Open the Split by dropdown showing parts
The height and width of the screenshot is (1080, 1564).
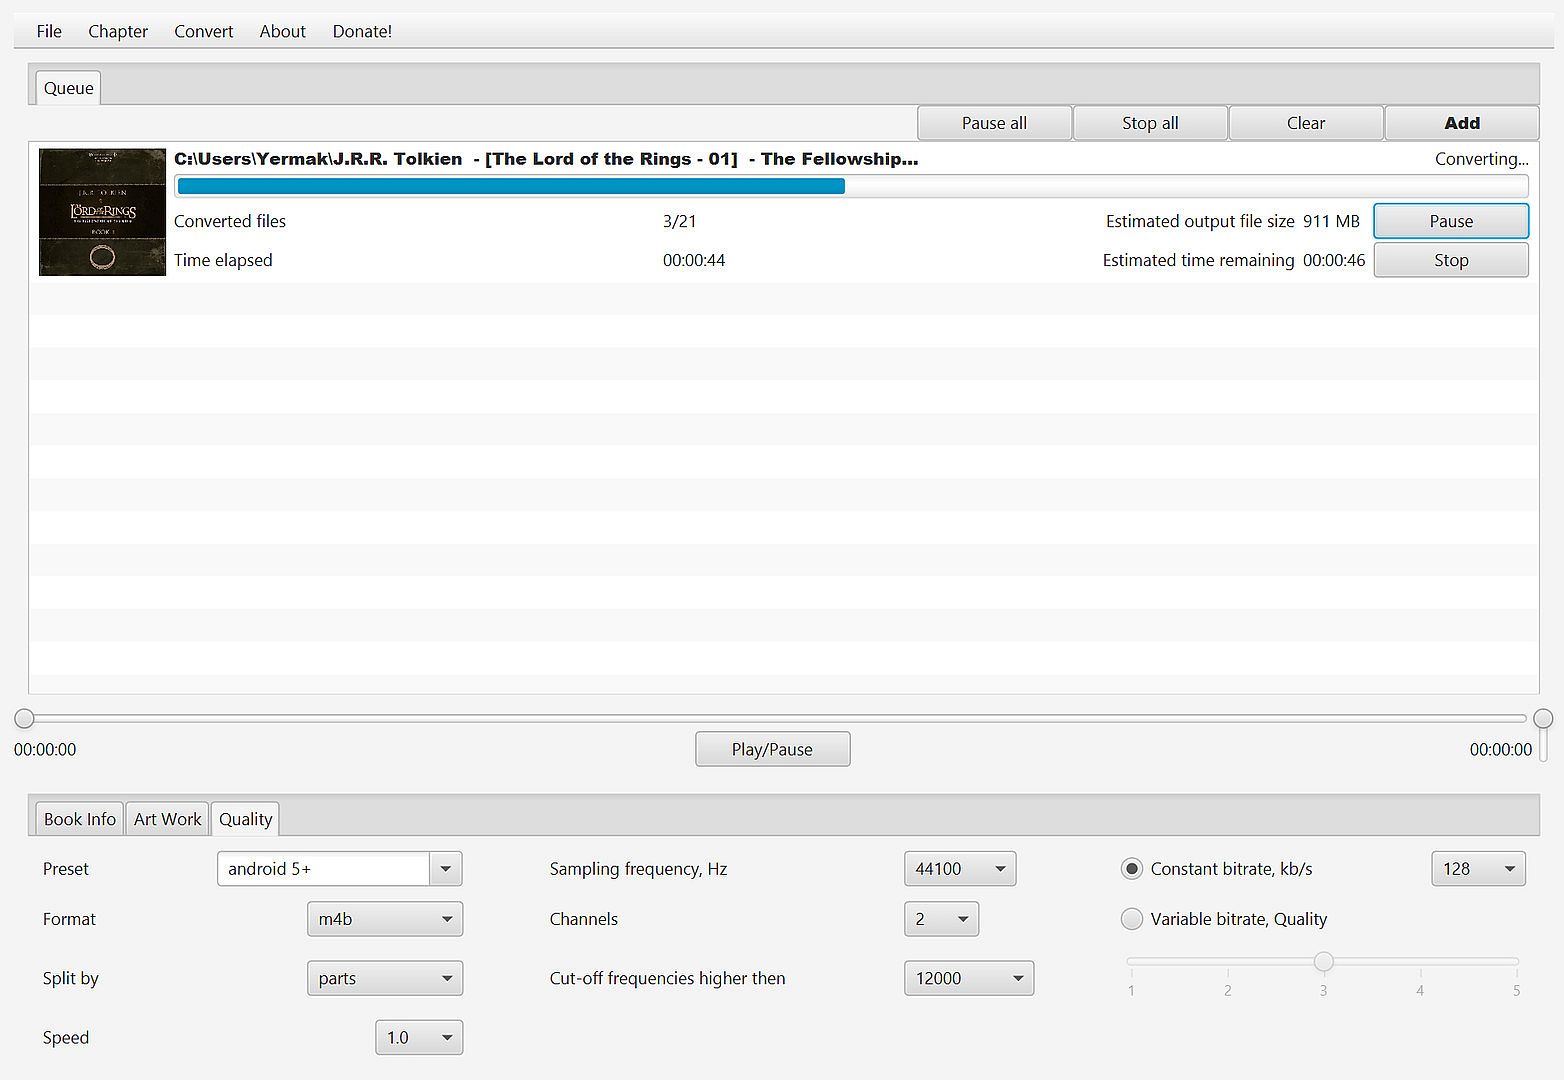point(385,978)
